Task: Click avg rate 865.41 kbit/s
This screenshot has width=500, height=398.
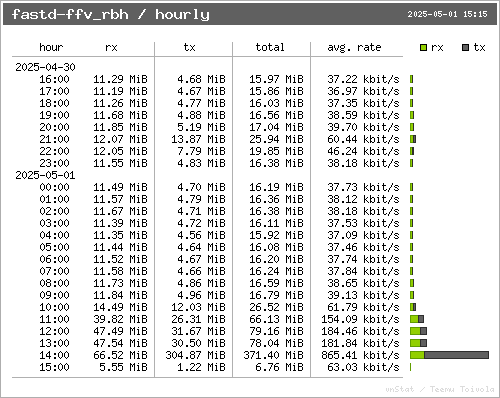Action: 360,355
